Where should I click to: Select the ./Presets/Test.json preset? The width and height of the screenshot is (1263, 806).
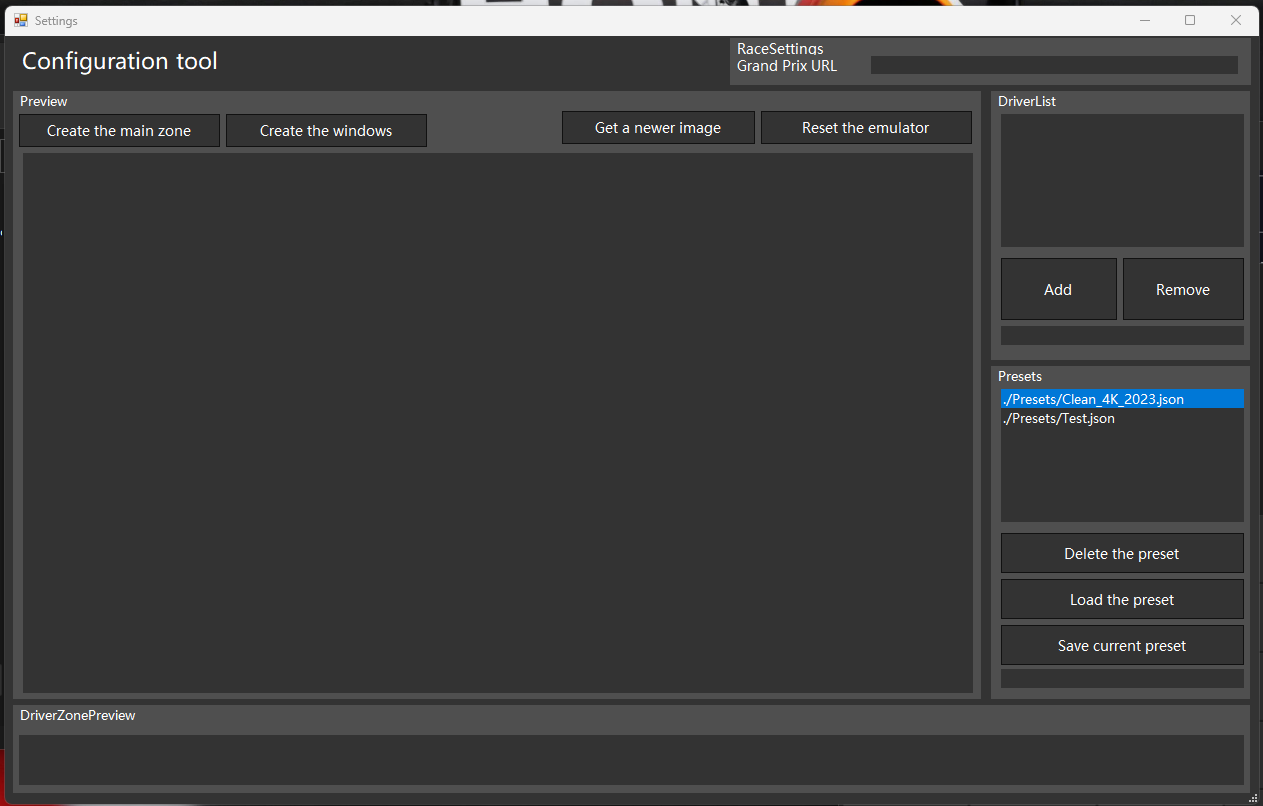tap(1058, 418)
